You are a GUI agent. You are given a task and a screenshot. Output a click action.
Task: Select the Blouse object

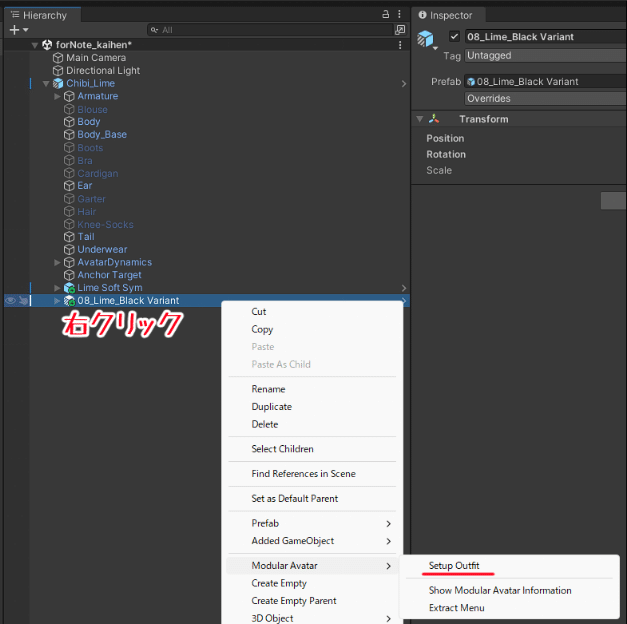click(x=92, y=109)
